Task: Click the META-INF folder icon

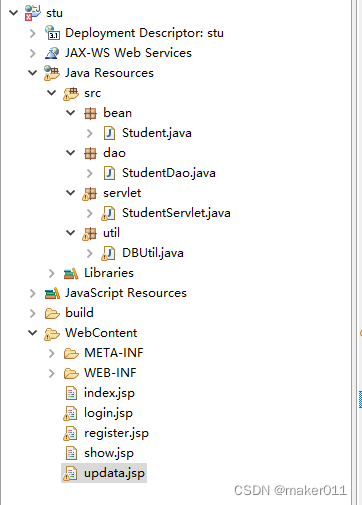Action: 71,353
